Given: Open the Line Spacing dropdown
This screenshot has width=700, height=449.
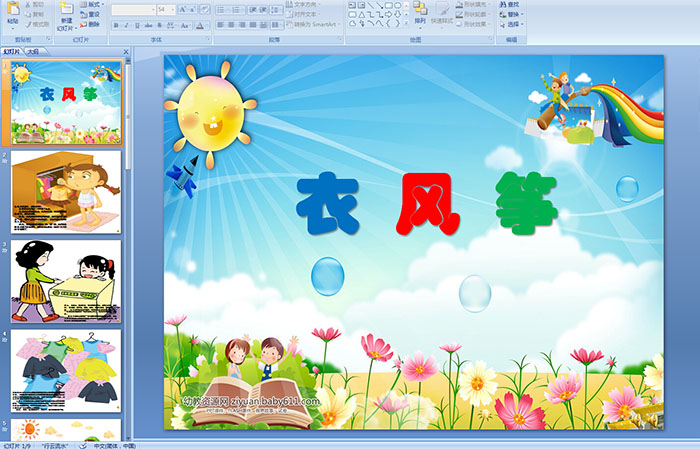Looking at the screenshot, I should click(276, 10).
